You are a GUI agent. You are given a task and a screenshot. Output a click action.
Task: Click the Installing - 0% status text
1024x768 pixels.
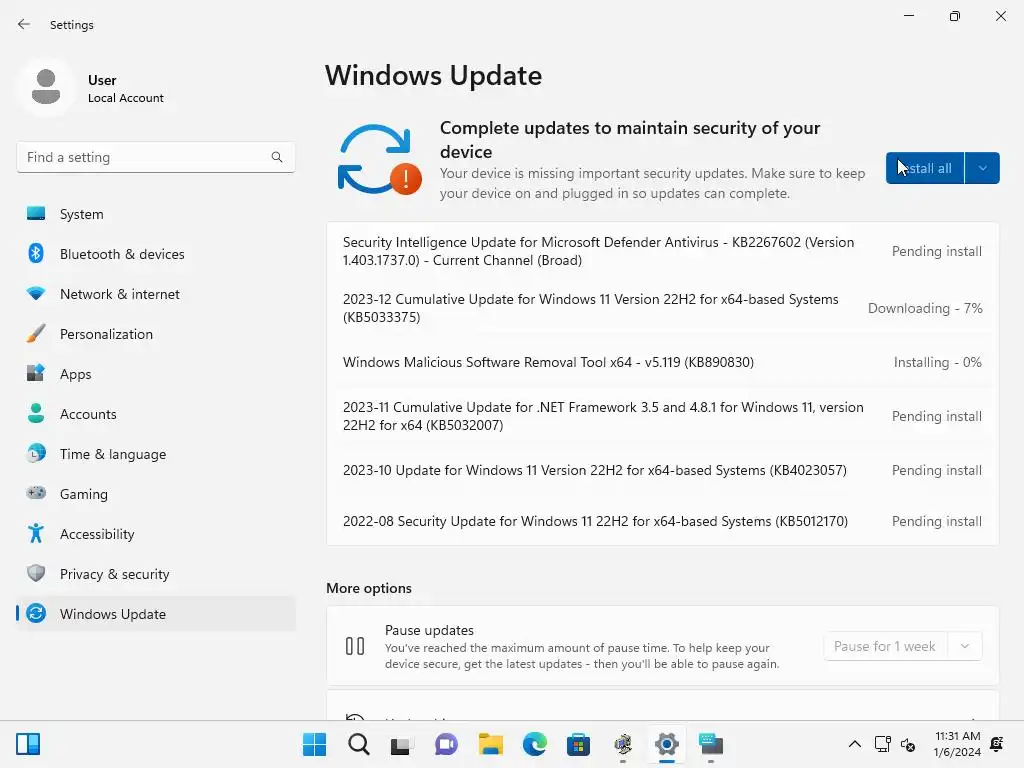[937, 362]
